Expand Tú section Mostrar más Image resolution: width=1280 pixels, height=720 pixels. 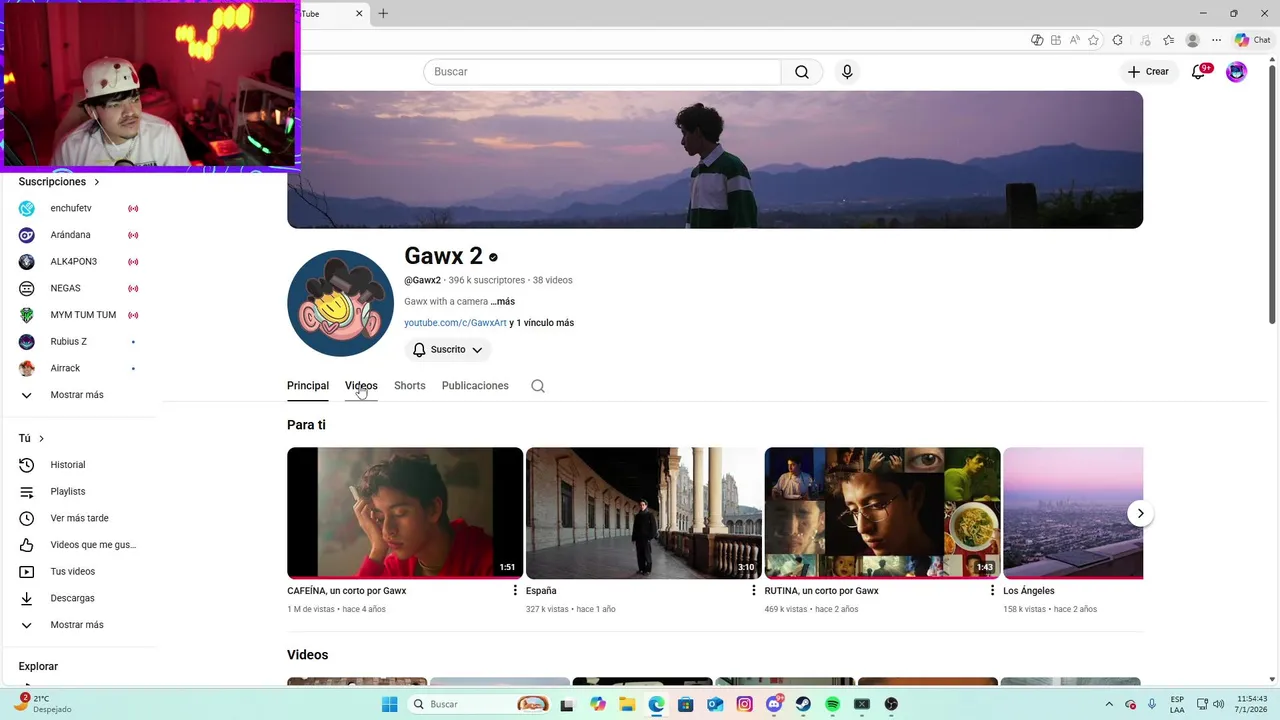click(78, 625)
